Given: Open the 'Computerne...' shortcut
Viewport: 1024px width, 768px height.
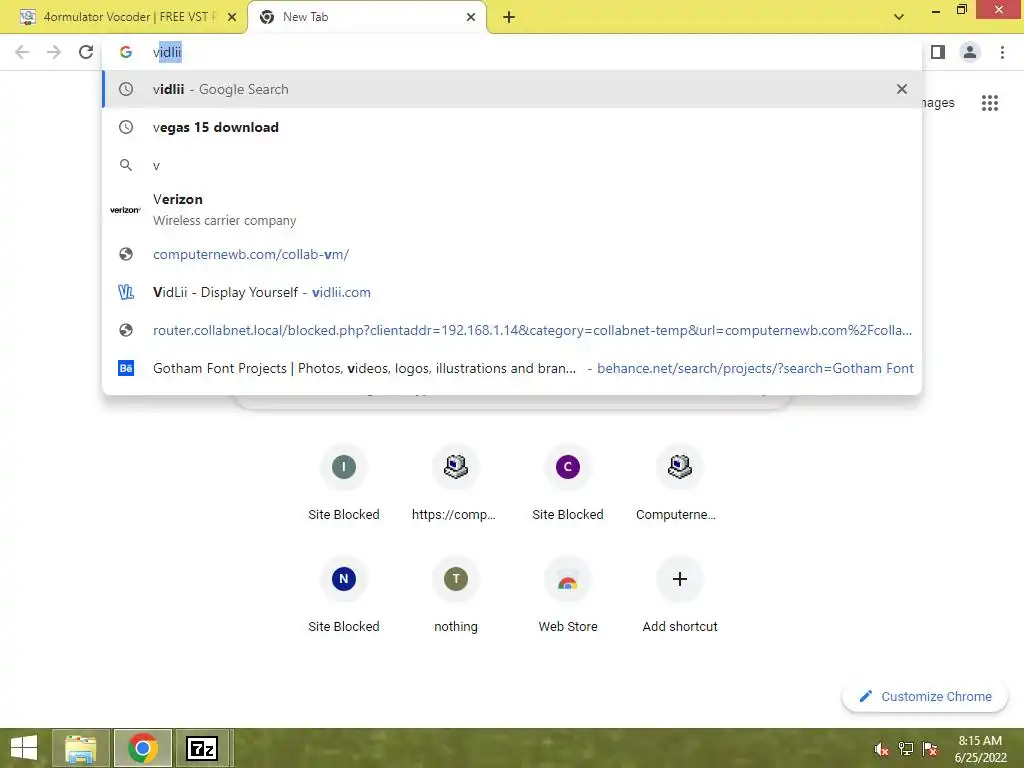Looking at the screenshot, I should coord(679,483).
